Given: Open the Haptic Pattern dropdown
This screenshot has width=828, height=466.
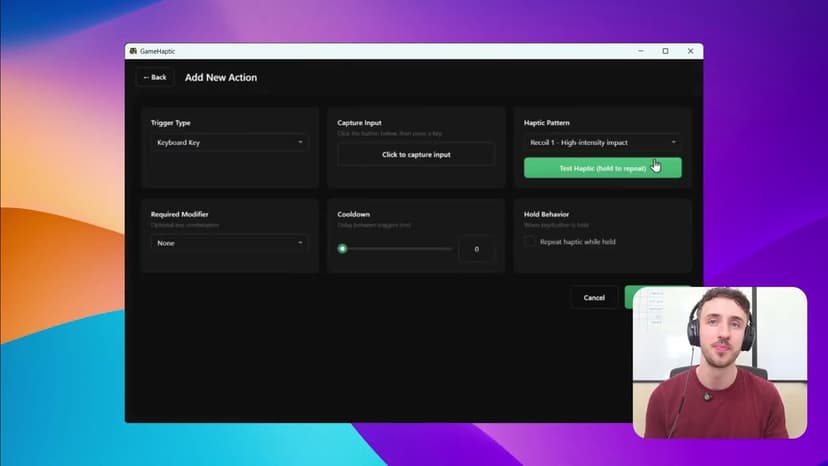Looking at the screenshot, I should point(603,142).
